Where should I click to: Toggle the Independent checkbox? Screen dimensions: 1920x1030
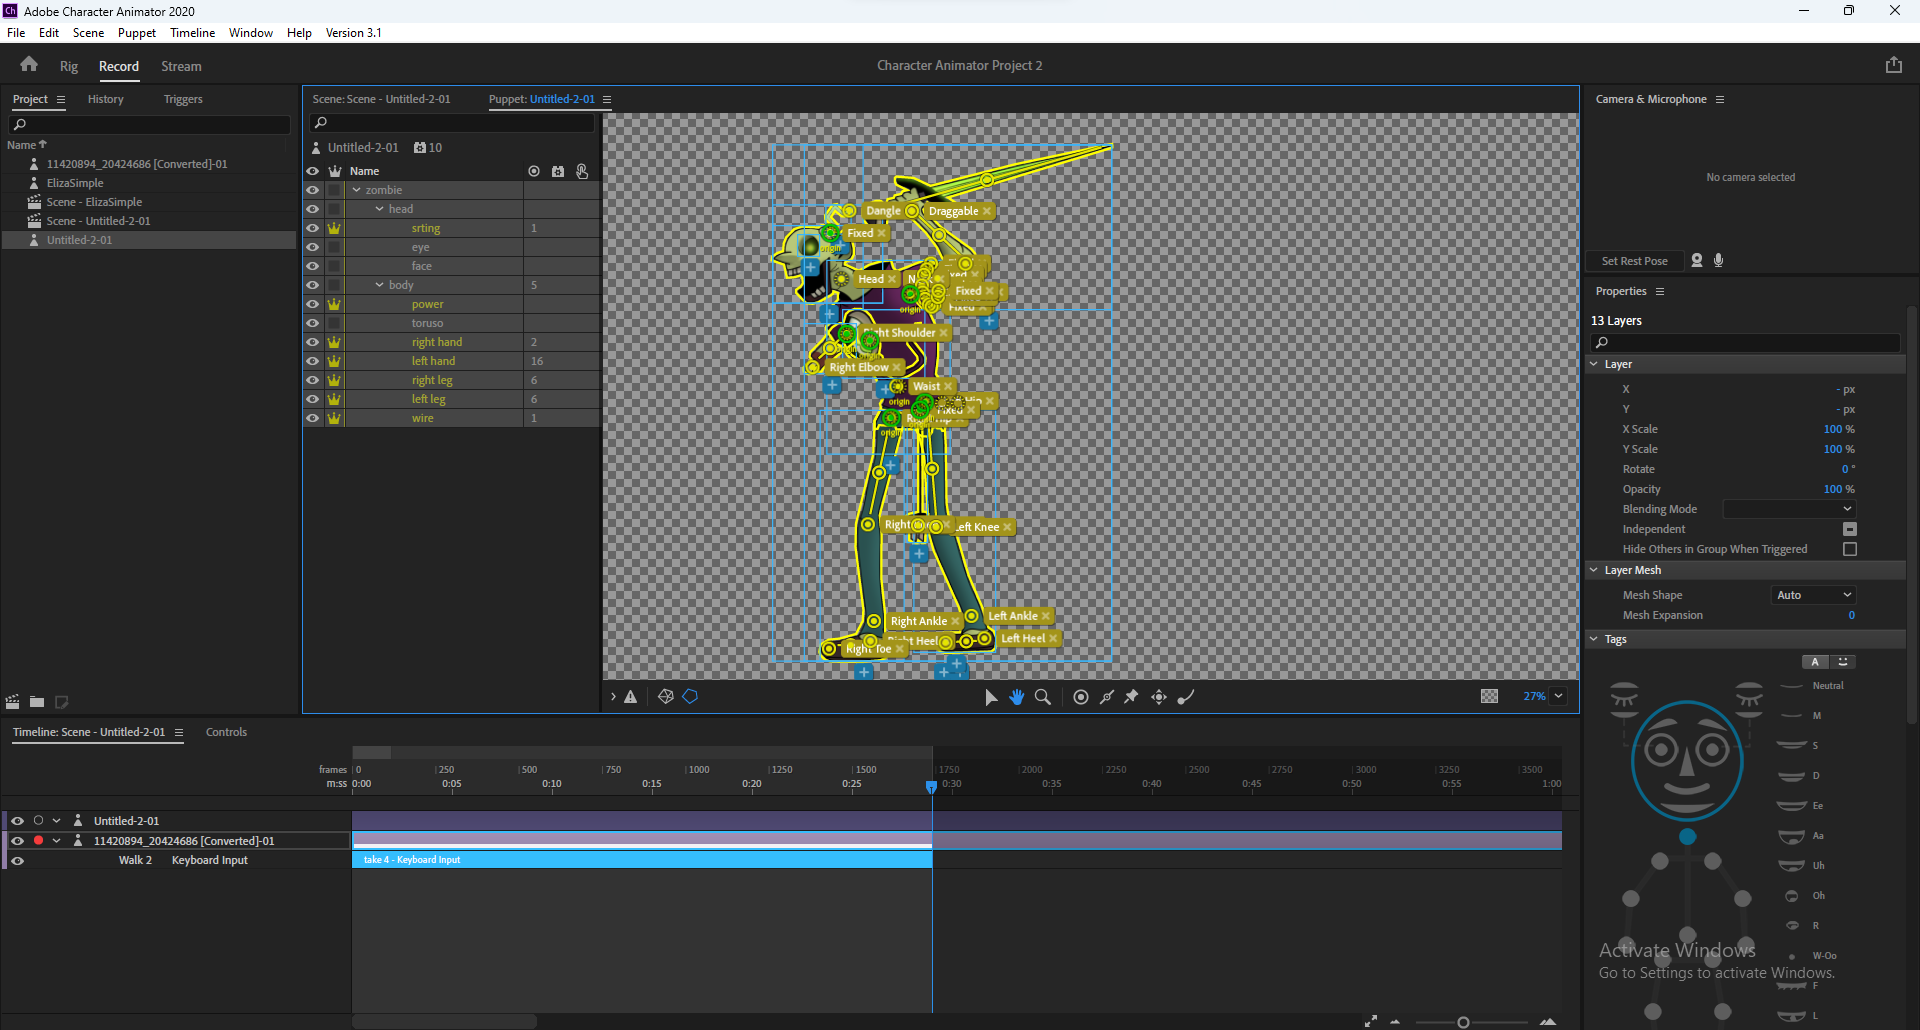pos(1850,529)
